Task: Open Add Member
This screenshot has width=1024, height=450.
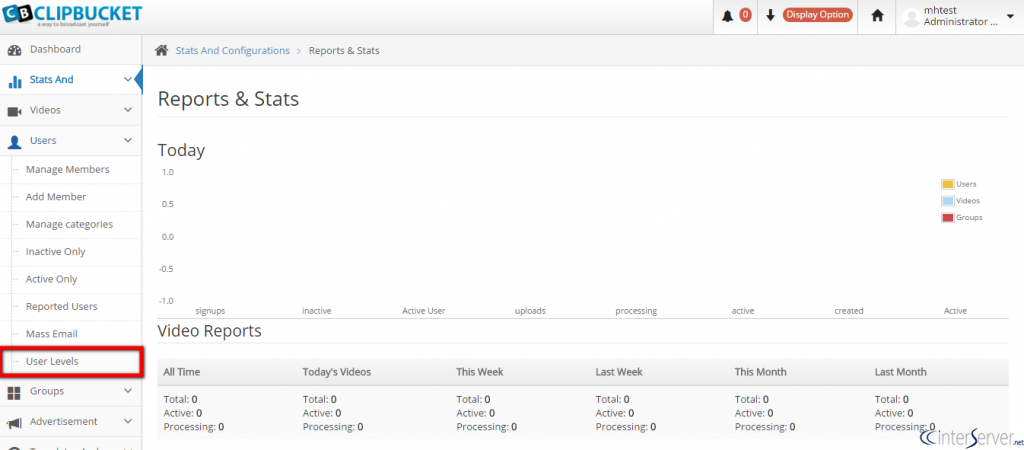Action: 56,197
